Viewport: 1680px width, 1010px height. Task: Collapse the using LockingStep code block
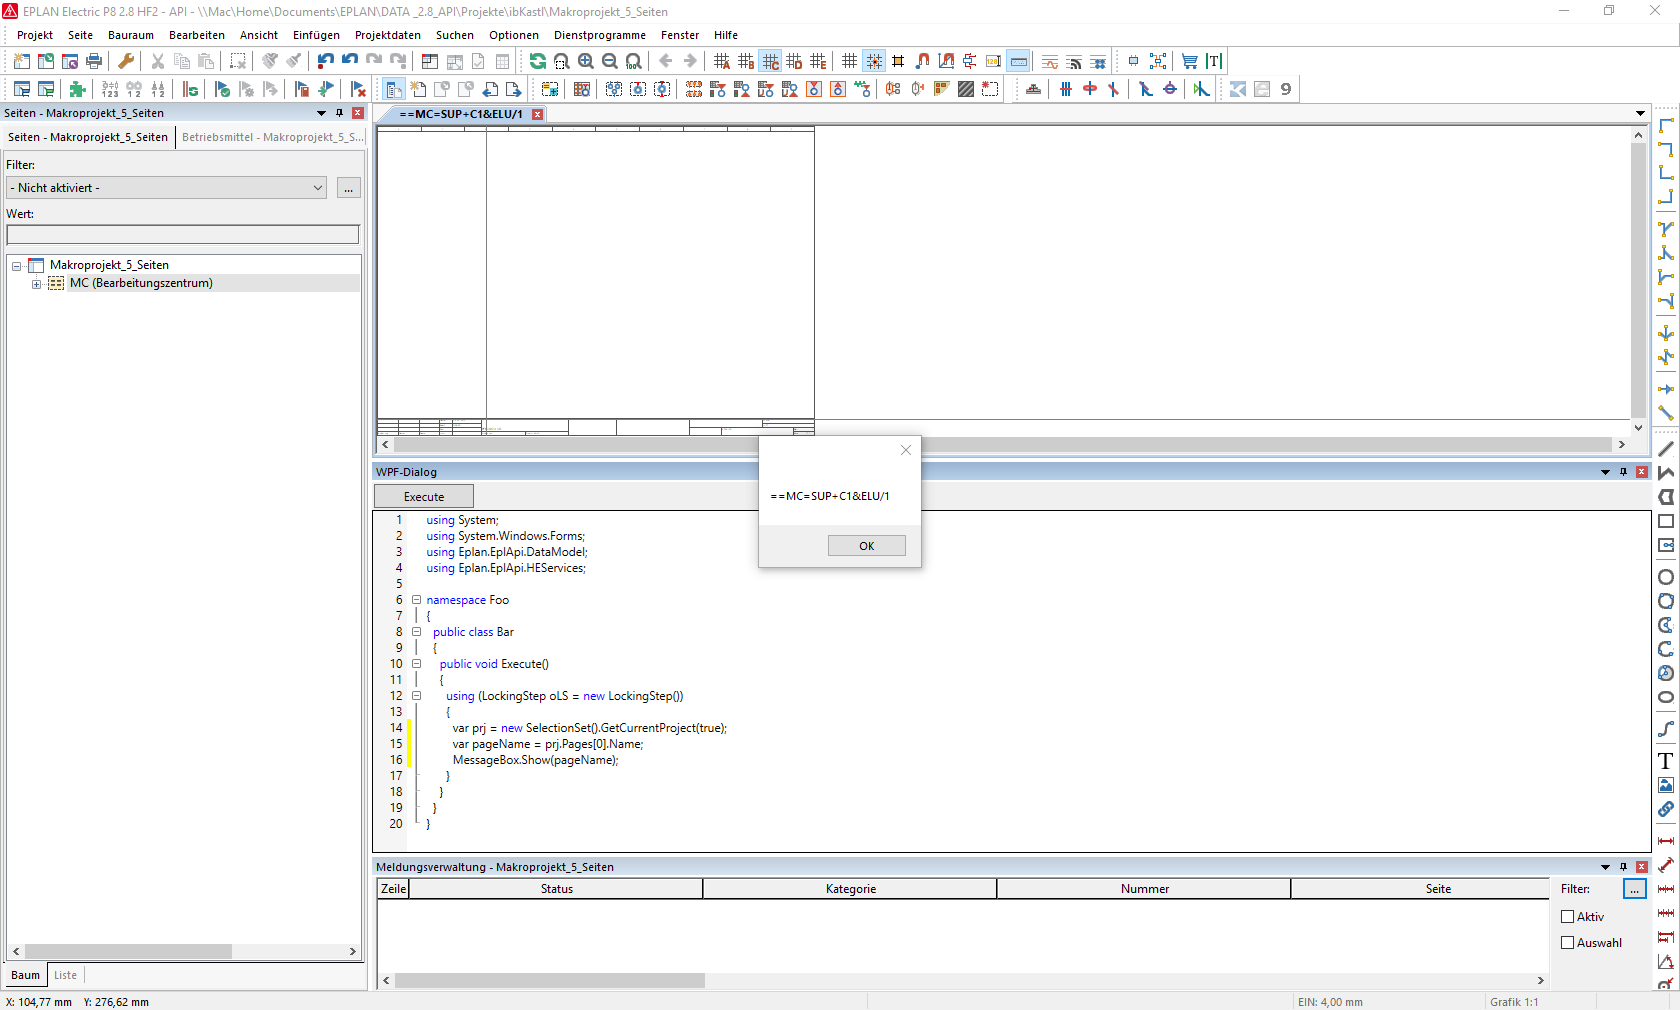[417, 696]
